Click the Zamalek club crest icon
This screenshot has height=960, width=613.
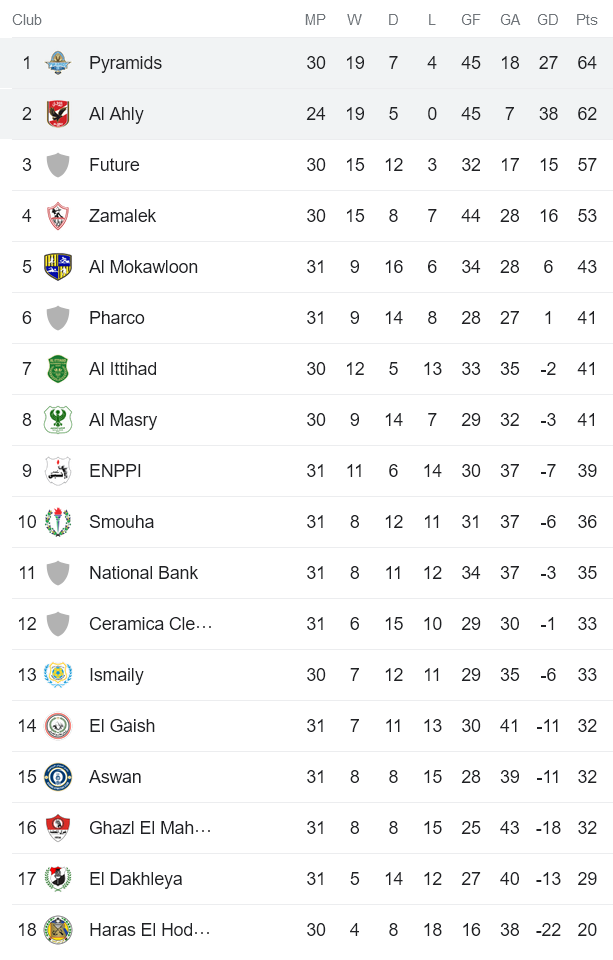58,216
